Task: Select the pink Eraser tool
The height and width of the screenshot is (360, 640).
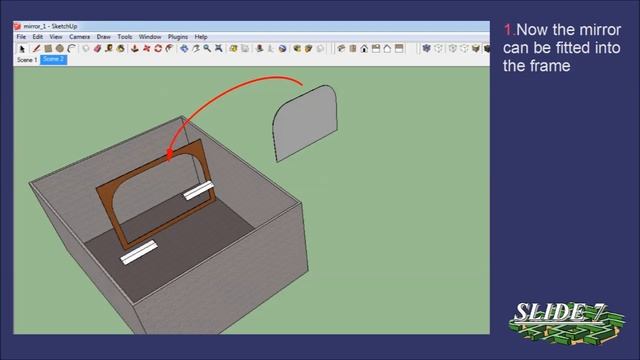Action: [x=97, y=49]
